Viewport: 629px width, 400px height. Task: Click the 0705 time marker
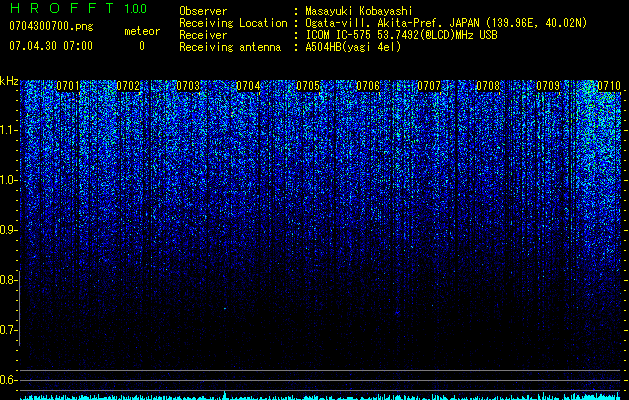click(308, 86)
